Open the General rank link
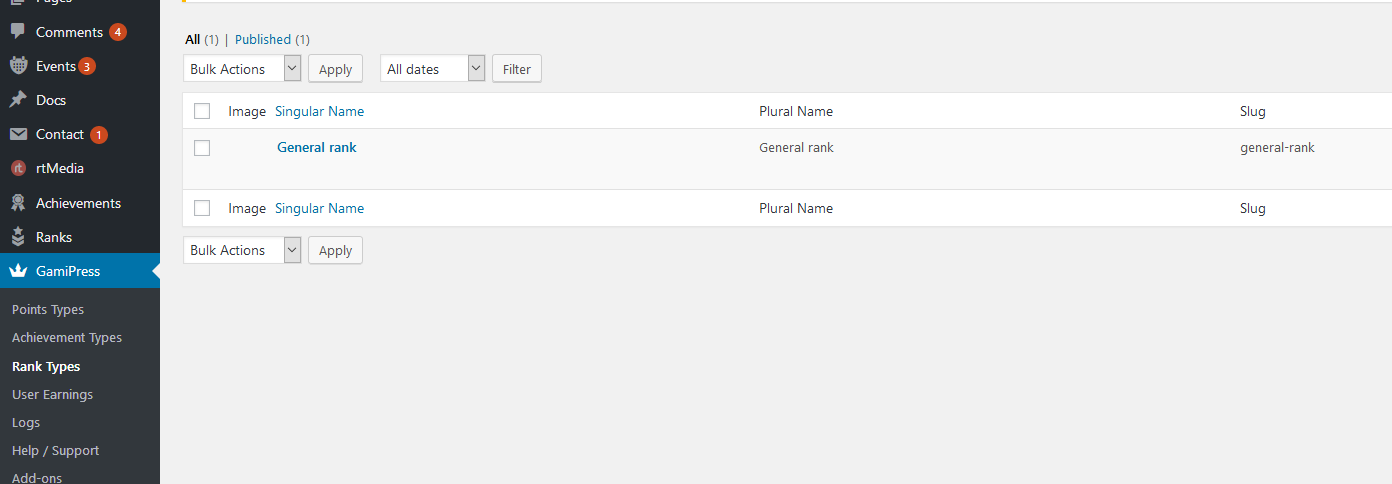 [317, 147]
